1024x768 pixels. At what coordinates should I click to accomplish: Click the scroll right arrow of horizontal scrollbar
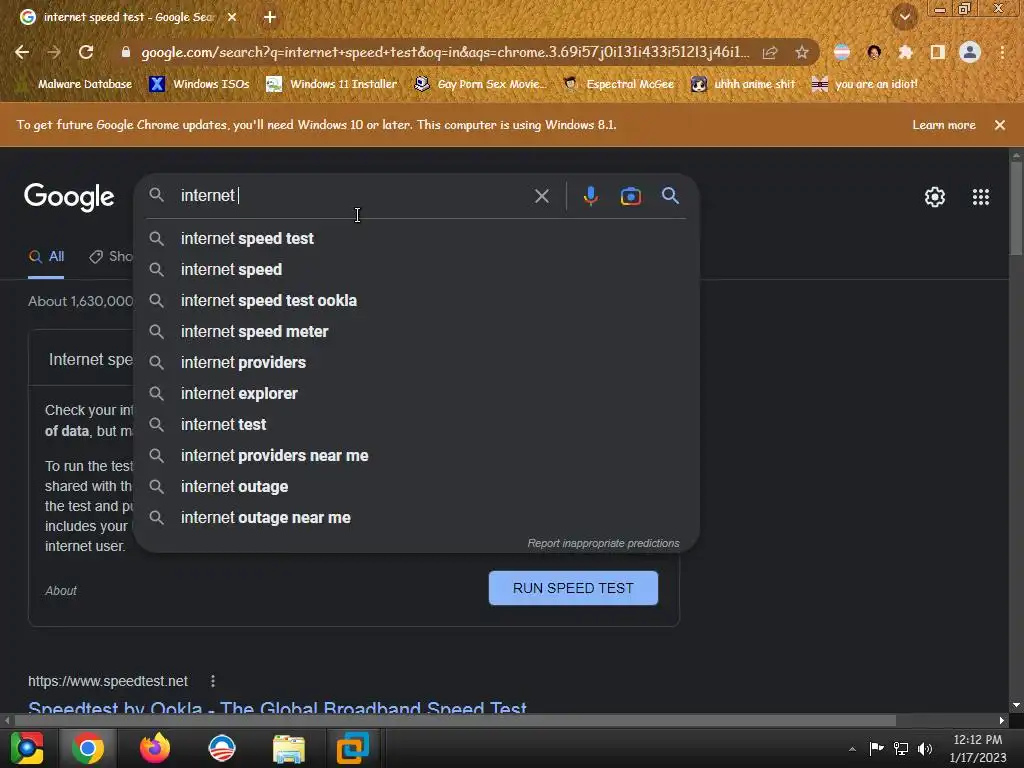pos(1002,720)
